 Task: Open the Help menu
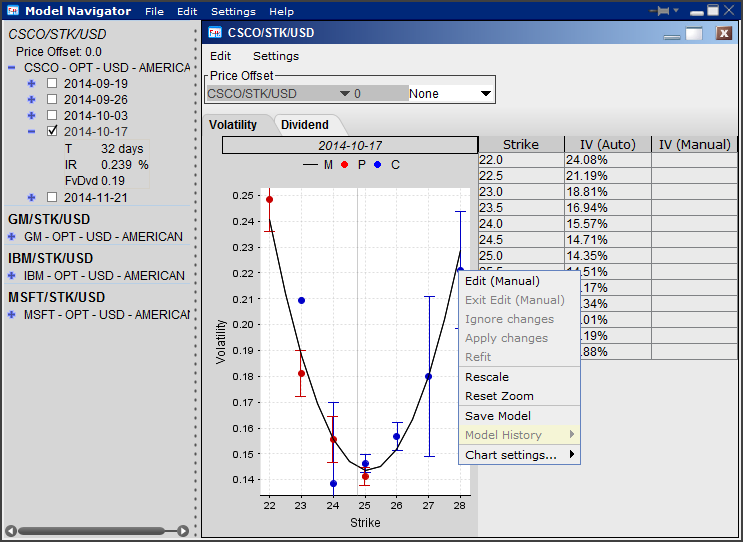tap(281, 11)
